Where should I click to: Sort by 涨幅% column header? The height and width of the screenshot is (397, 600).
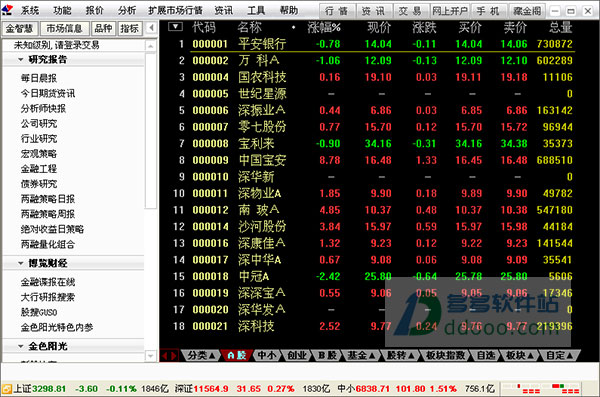tap(324, 27)
